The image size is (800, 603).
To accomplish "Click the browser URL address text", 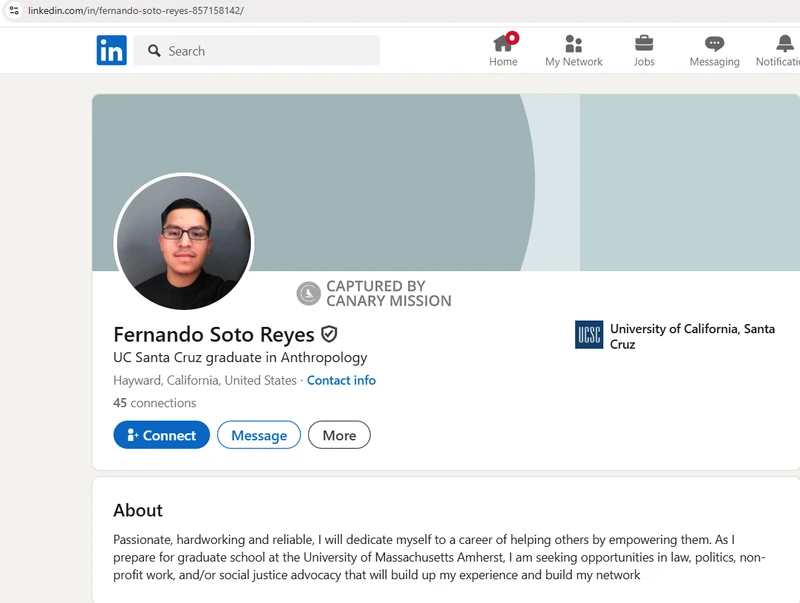I will click(x=136, y=10).
